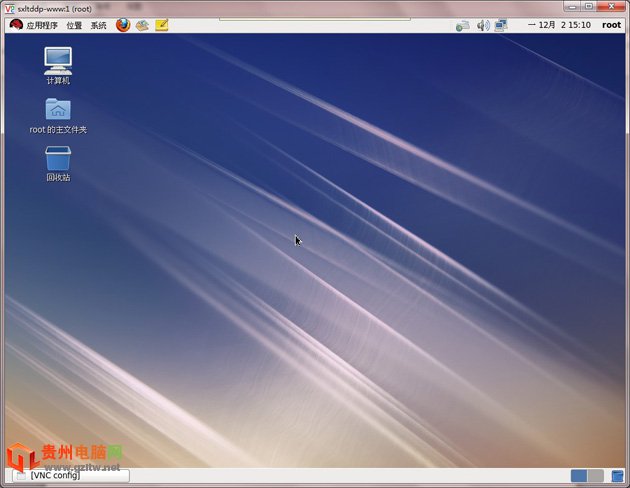630x488 pixels.
Task: Open the 位置 (Places) menu
Action: pyautogui.click(x=74, y=25)
